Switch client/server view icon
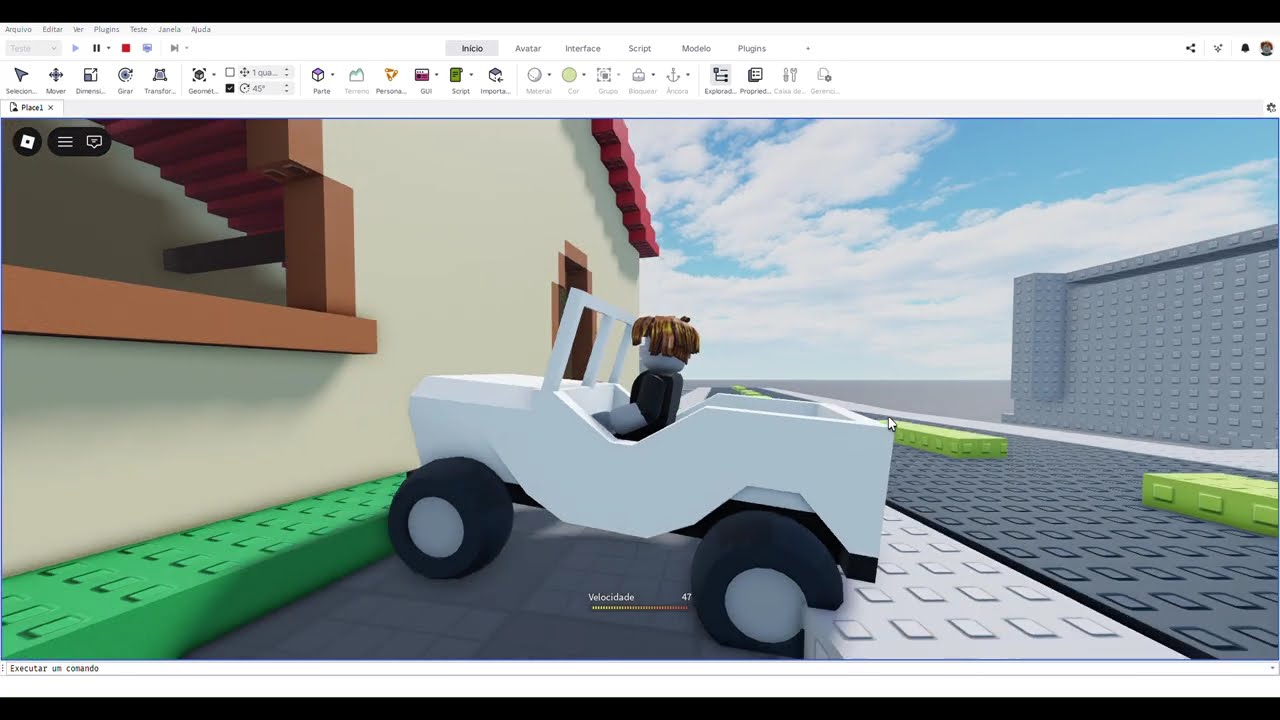 147,48
